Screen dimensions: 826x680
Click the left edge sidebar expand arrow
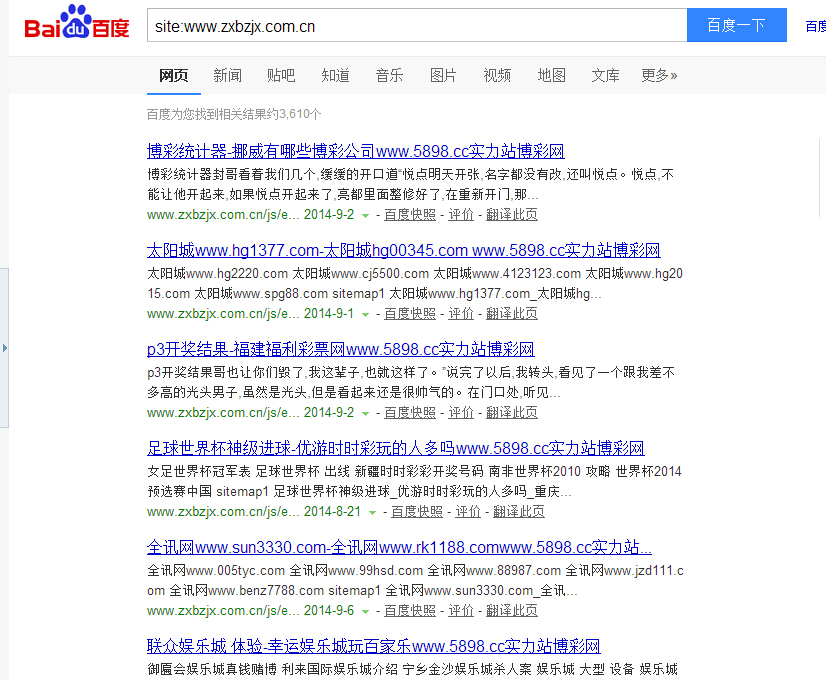point(4,348)
